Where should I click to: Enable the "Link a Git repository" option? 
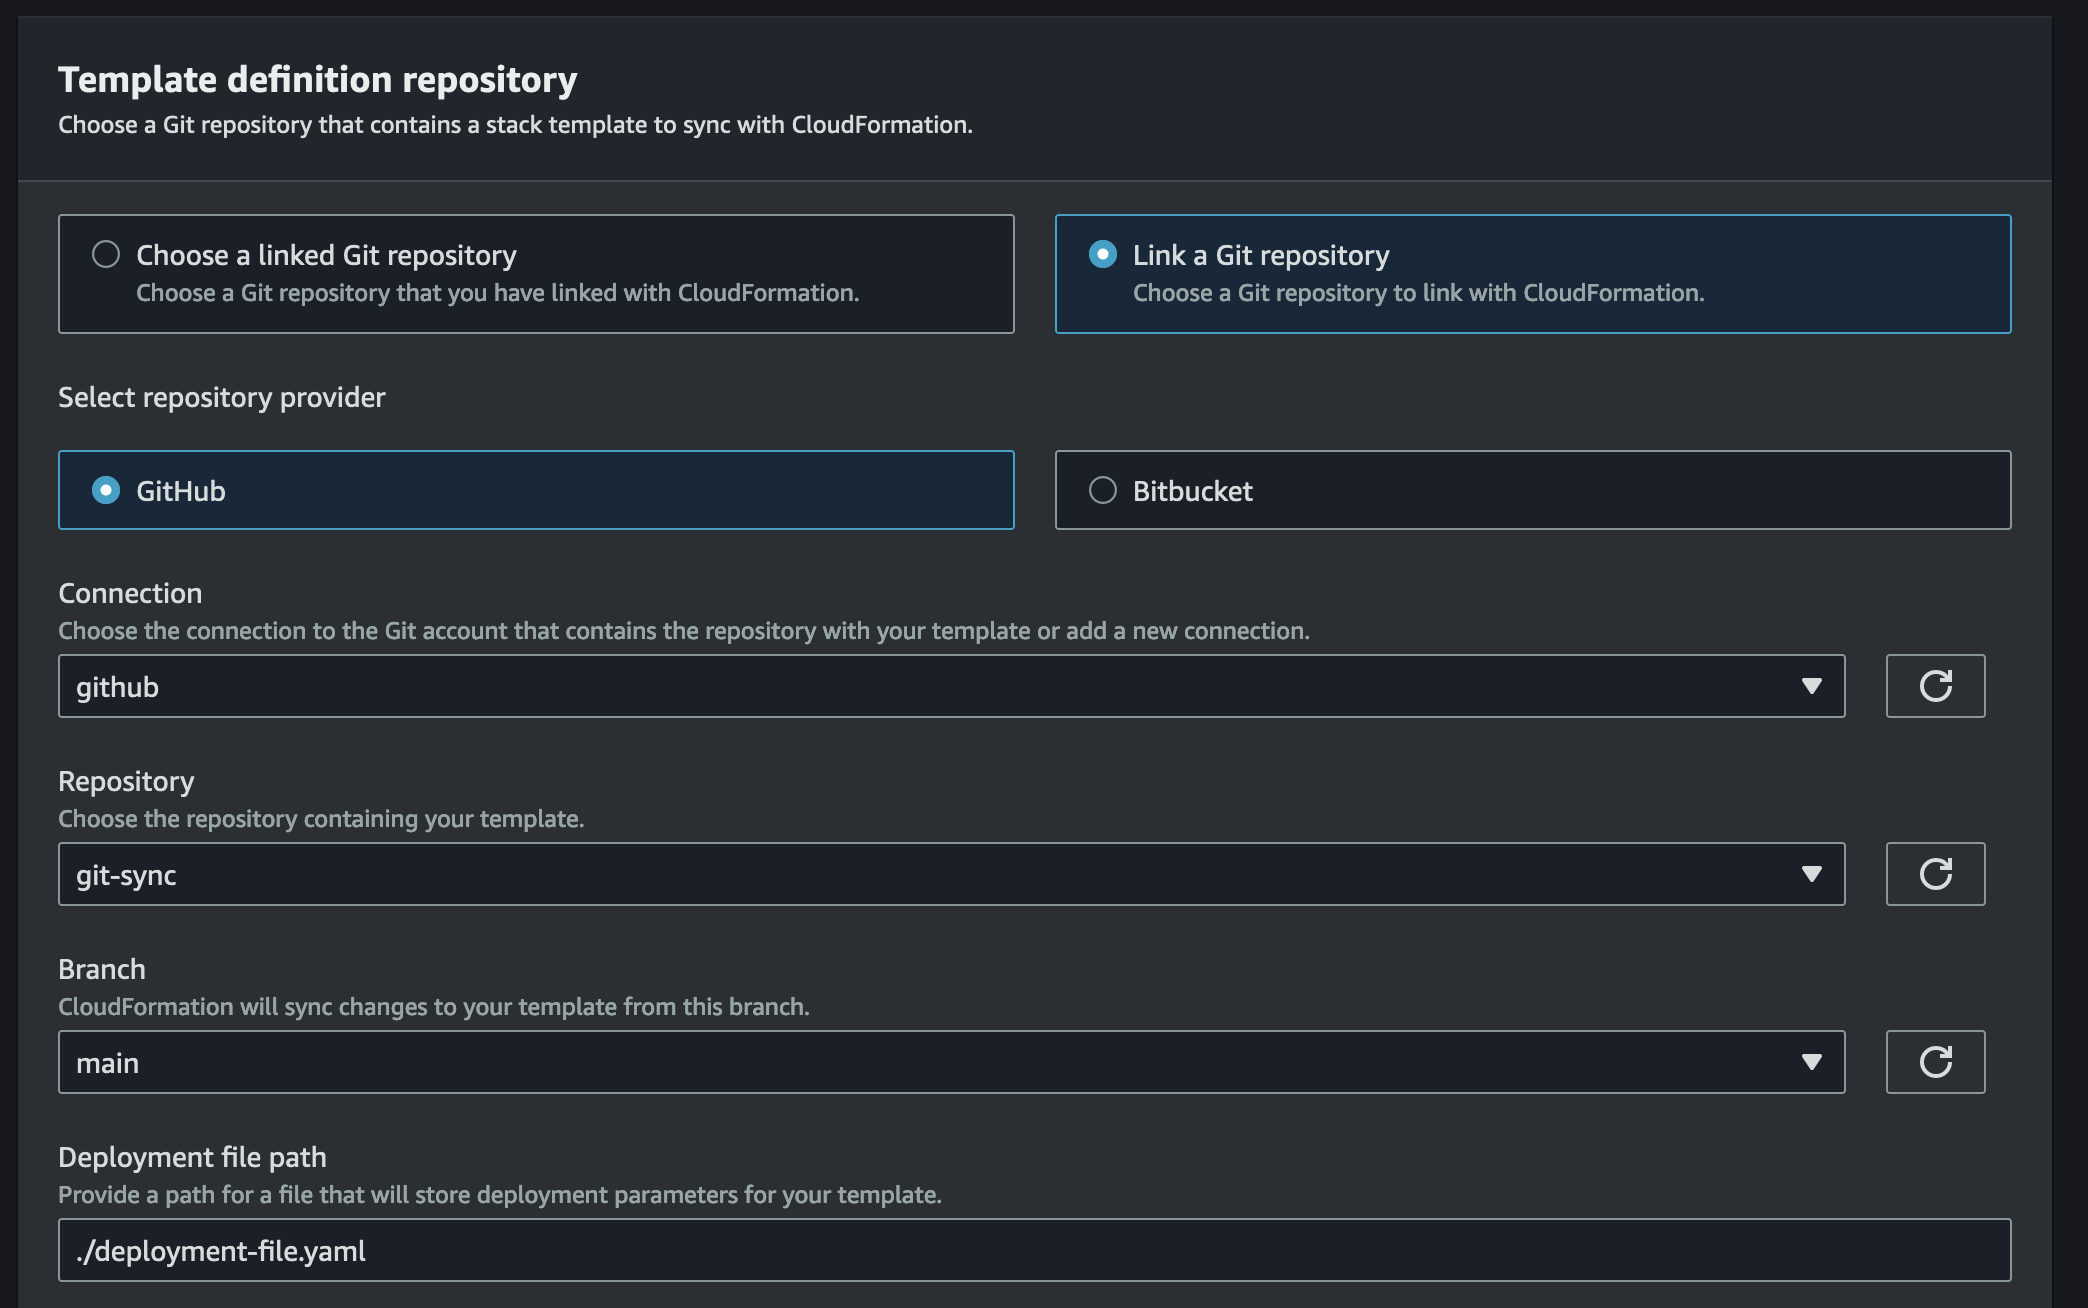click(x=1102, y=254)
